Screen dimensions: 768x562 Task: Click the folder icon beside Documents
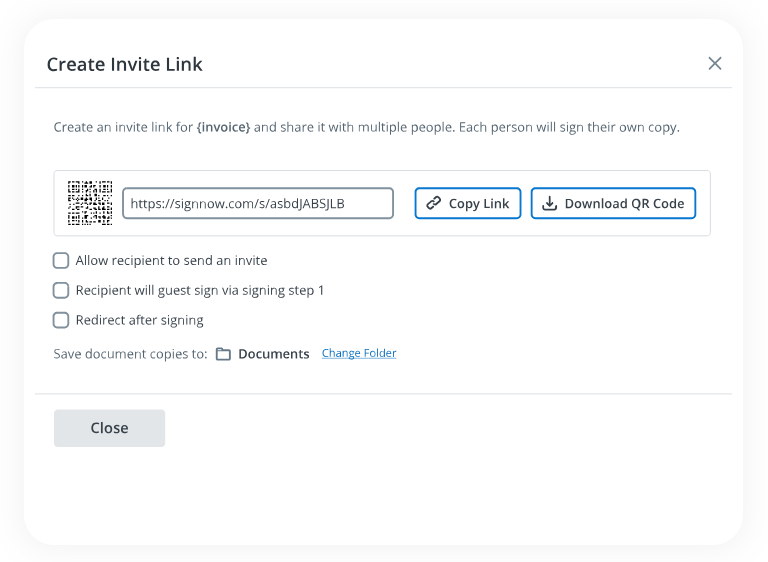tap(224, 354)
